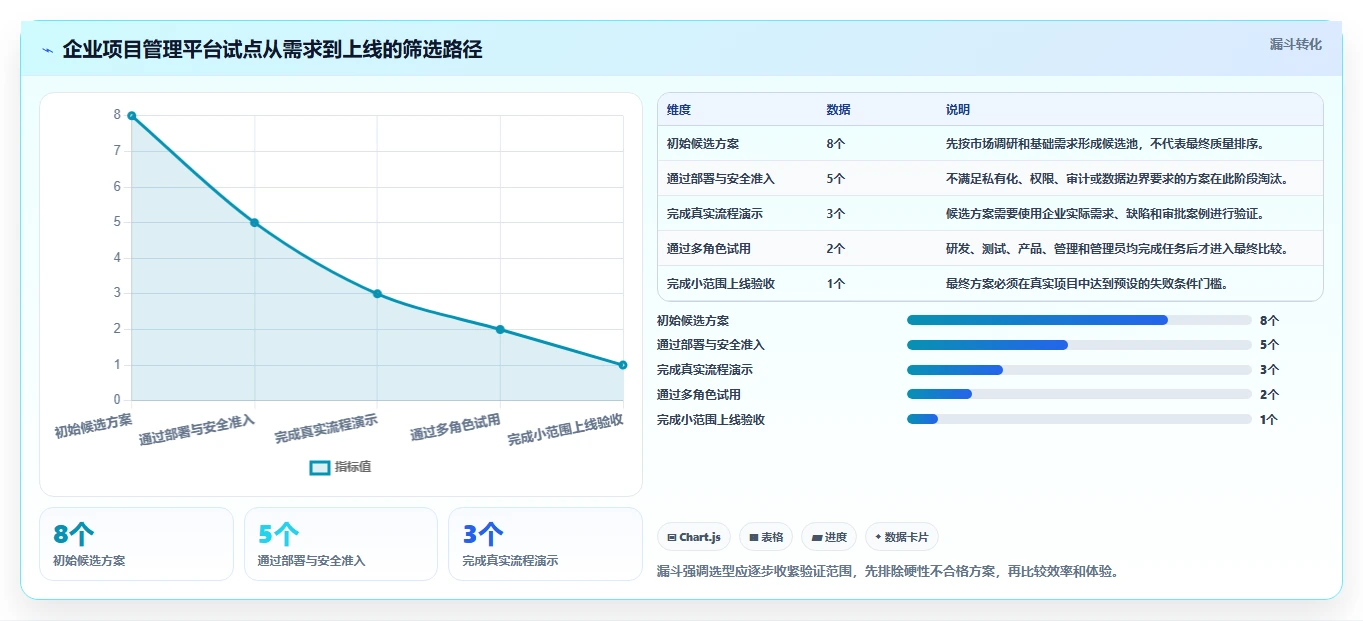Click the page title 企业项目管理平台试点
The width and height of the screenshot is (1363, 621).
[x=272, y=50]
